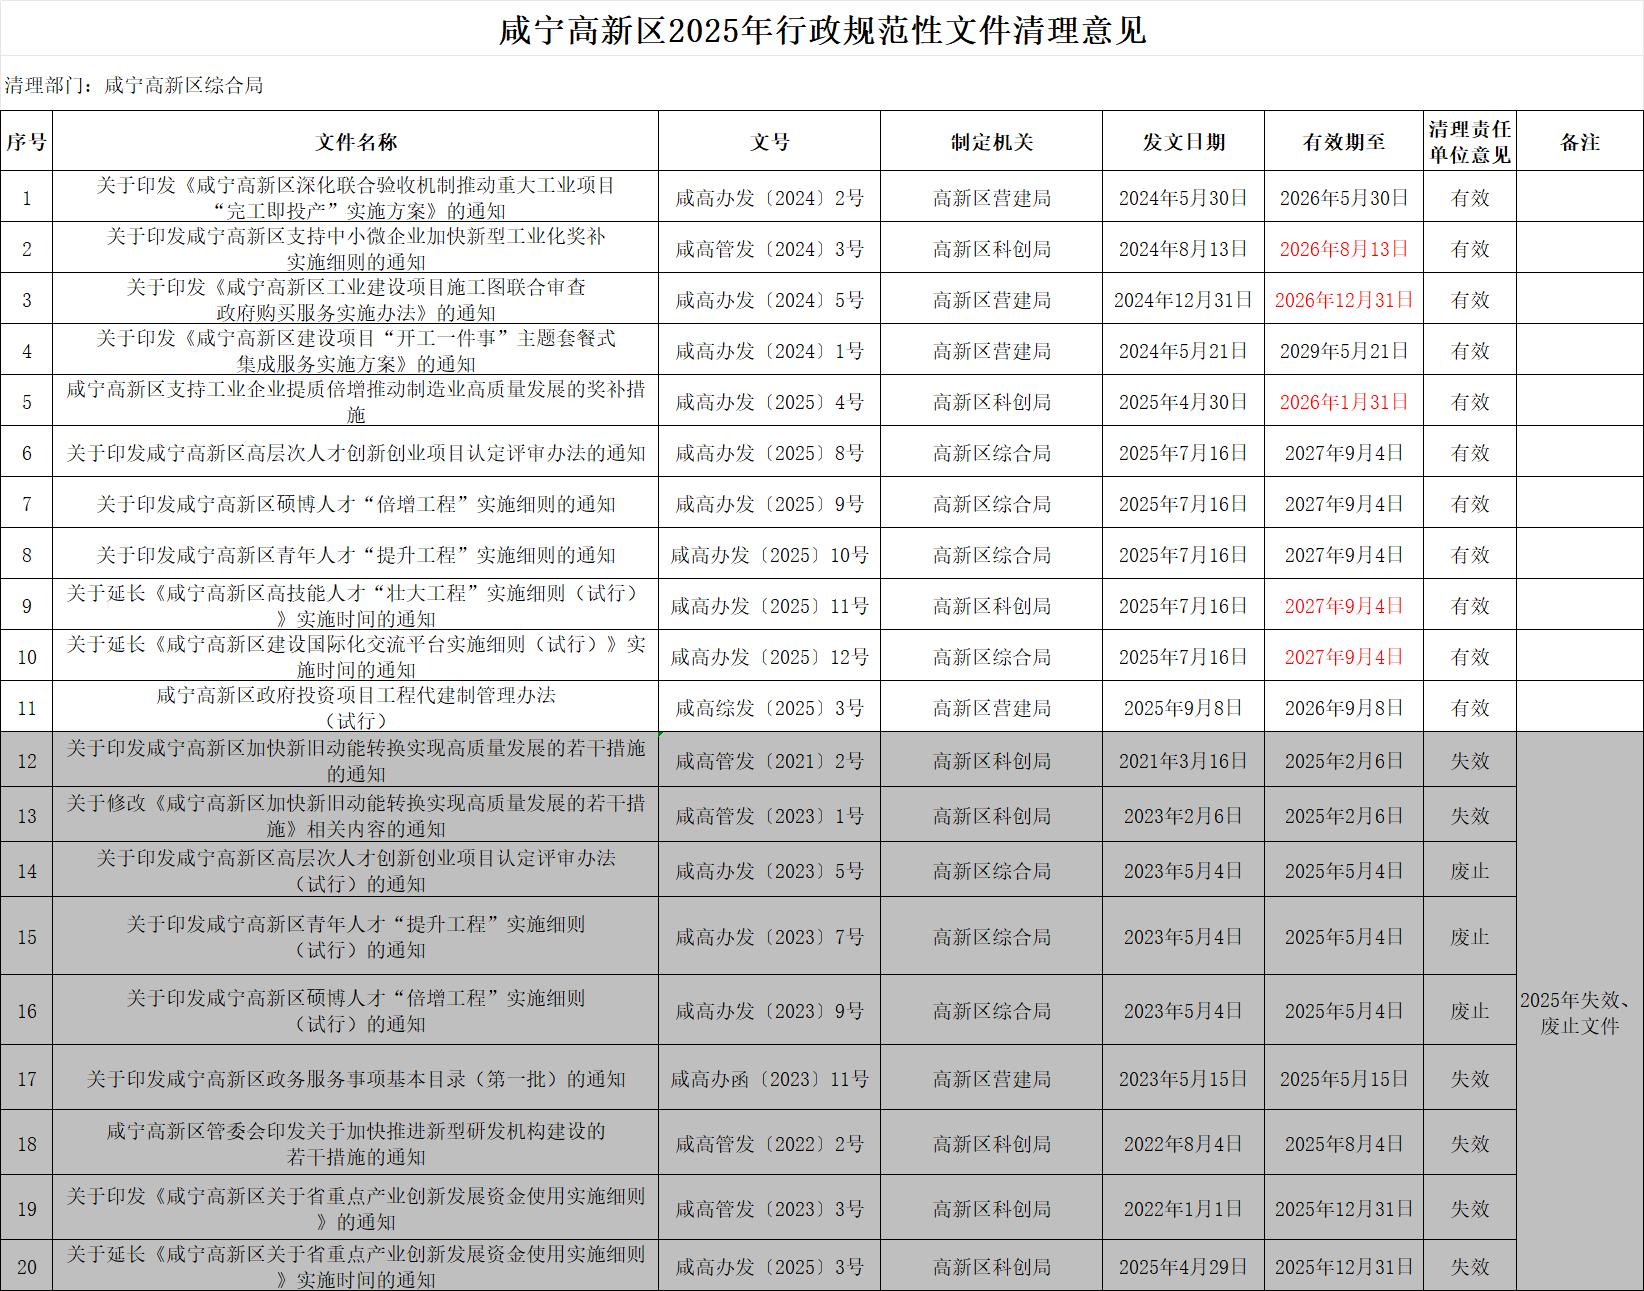
Task: Select the red date 2026年8月13日
Action: pyautogui.click(x=1343, y=249)
